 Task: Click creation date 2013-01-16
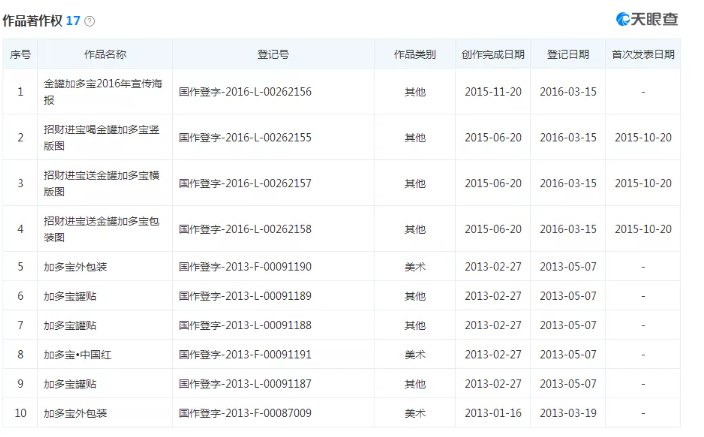pyautogui.click(x=493, y=413)
